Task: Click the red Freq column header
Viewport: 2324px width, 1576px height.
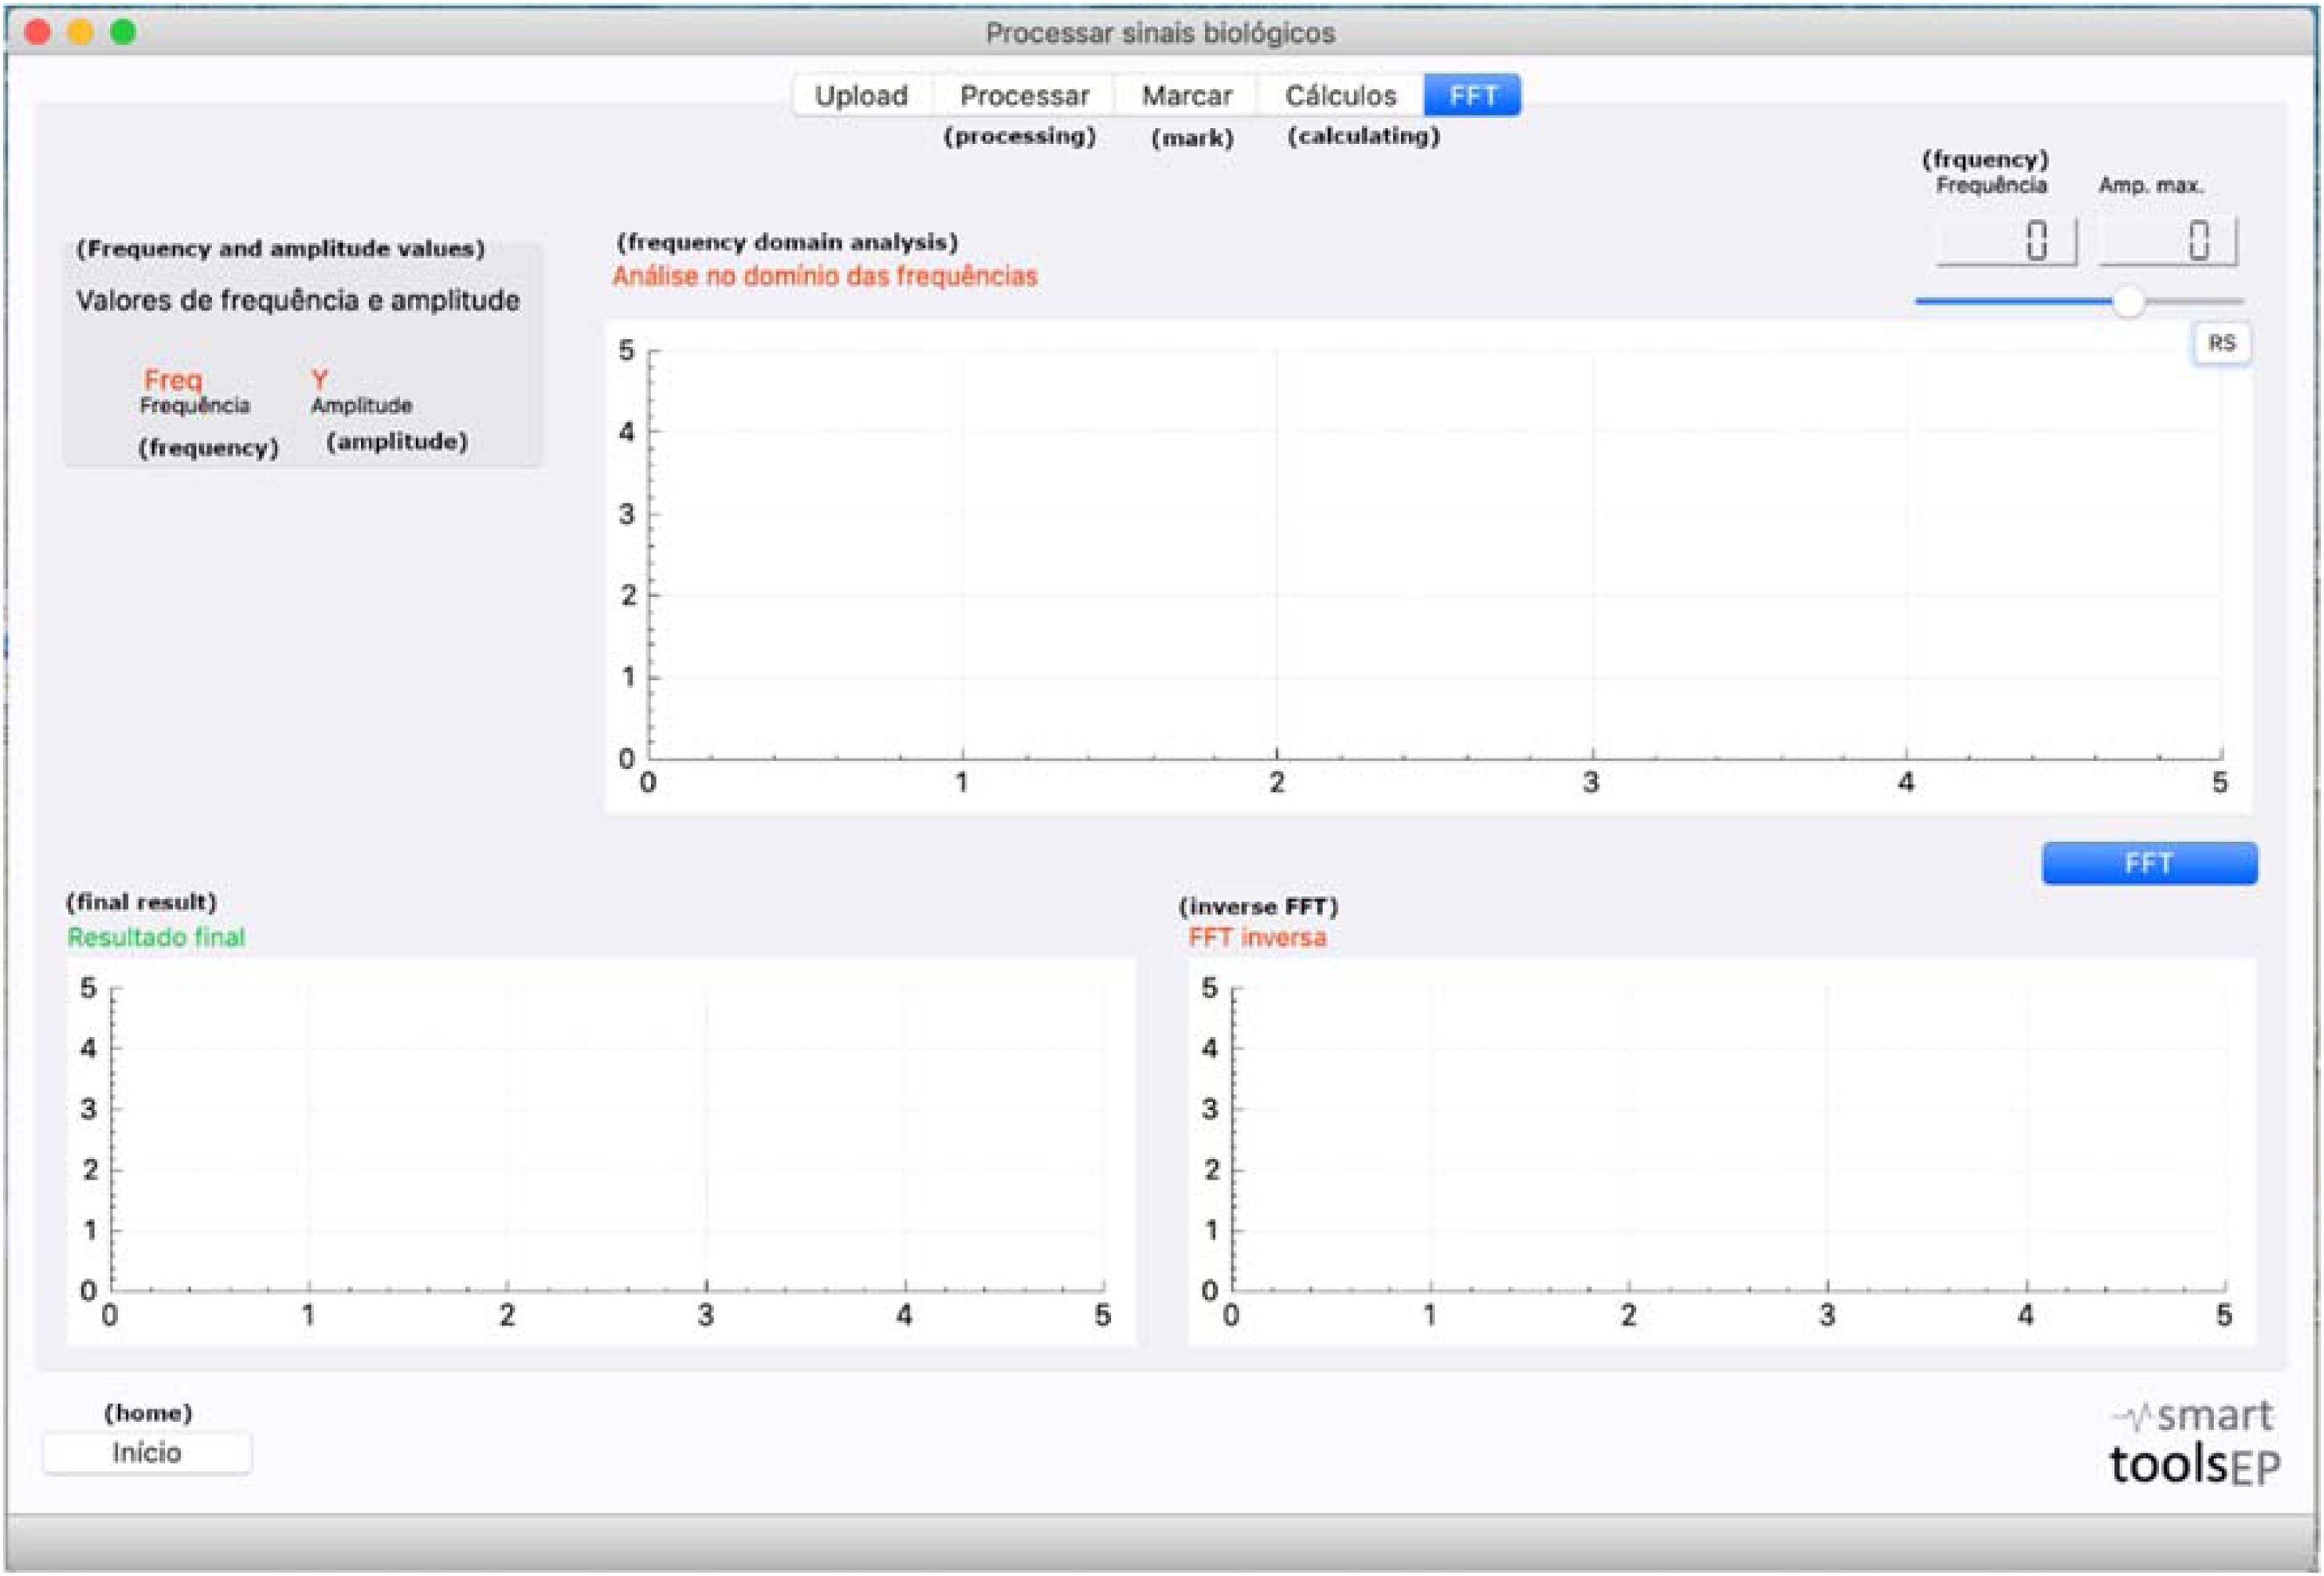Action: 173,380
